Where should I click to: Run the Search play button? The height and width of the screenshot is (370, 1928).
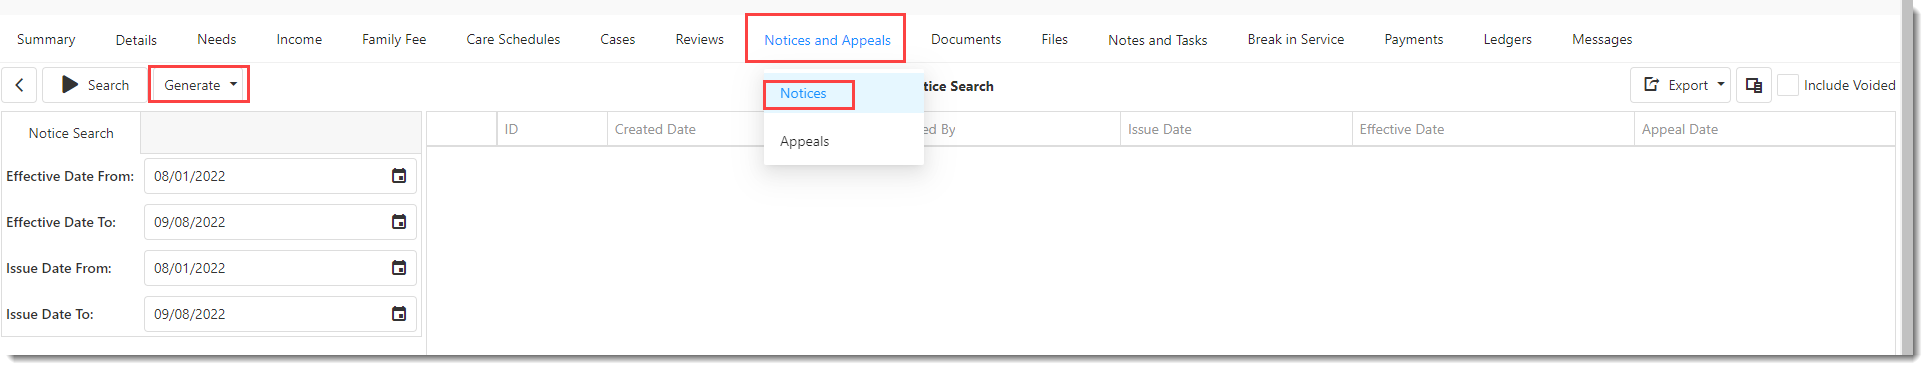pyautogui.click(x=95, y=85)
